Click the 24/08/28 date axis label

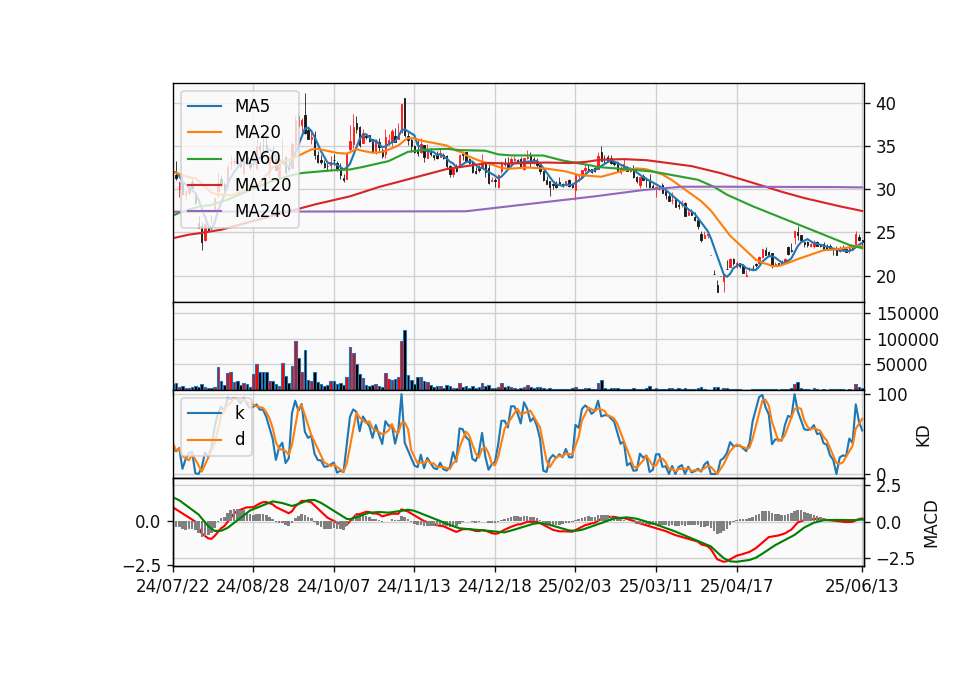pyautogui.click(x=253, y=586)
